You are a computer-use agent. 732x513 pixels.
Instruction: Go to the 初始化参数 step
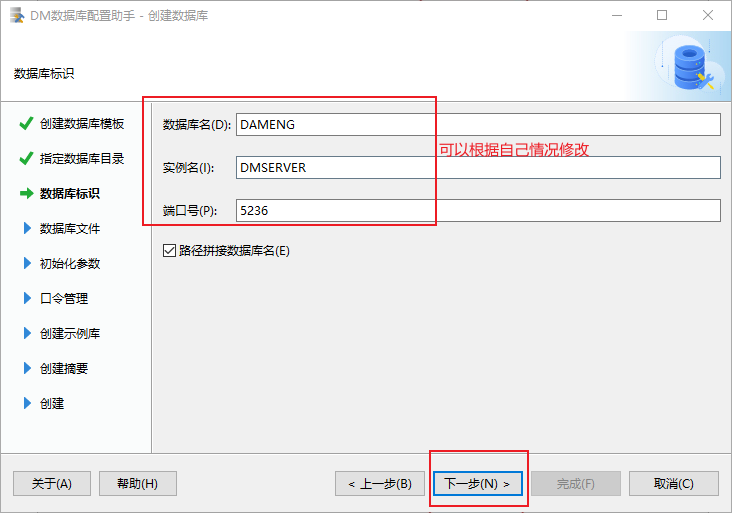coord(70,264)
